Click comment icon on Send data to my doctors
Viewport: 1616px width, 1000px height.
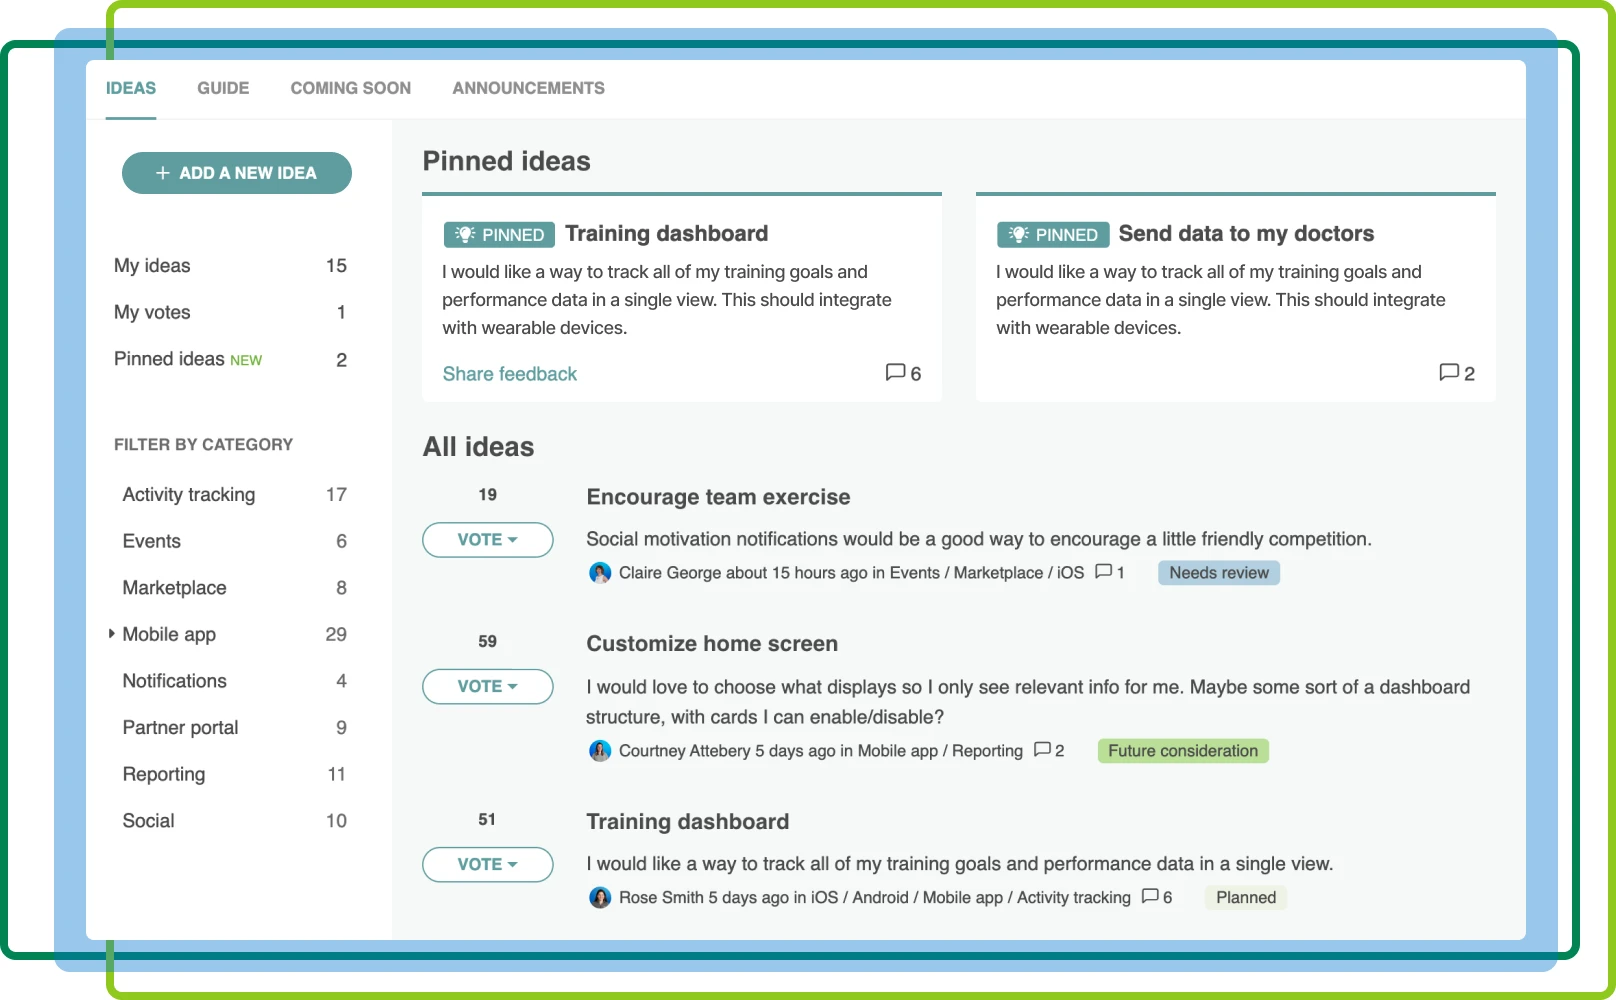point(1448,373)
